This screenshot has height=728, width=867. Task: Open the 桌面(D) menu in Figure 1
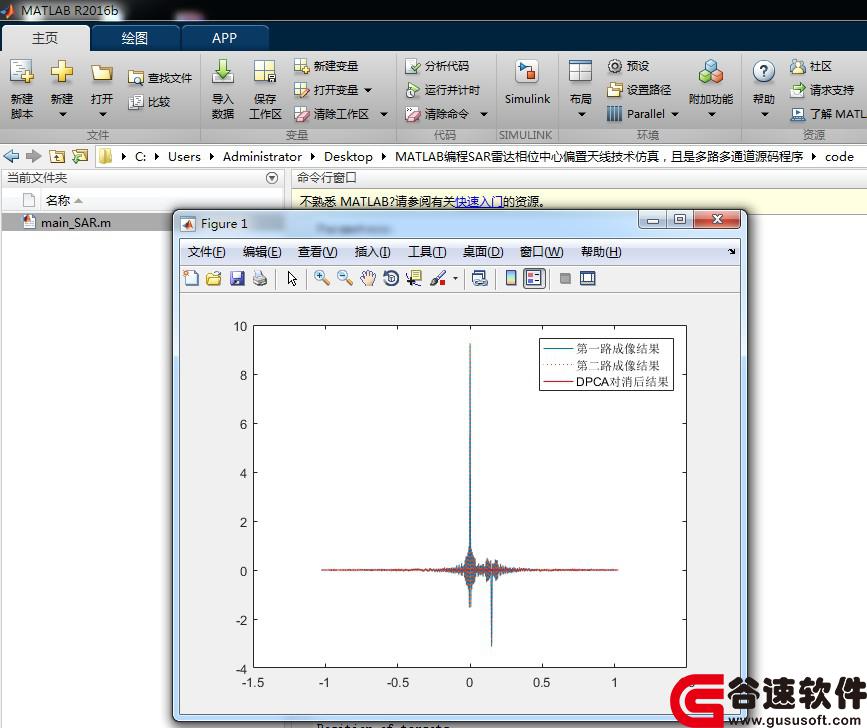pyautogui.click(x=483, y=252)
